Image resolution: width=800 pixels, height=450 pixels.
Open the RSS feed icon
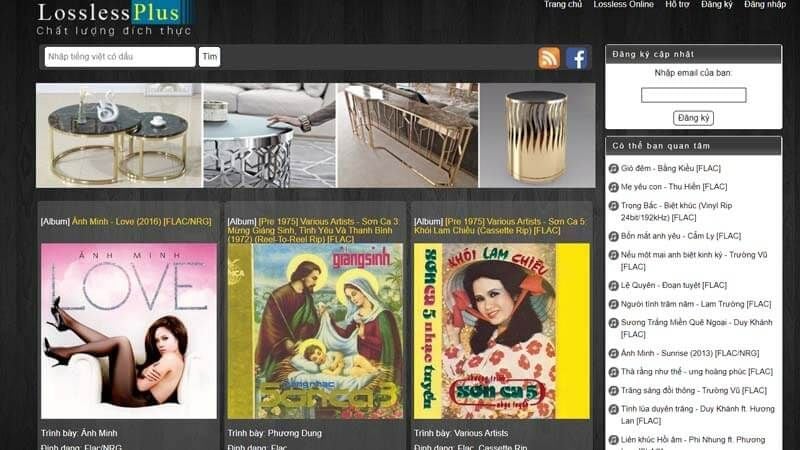tap(549, 58)
